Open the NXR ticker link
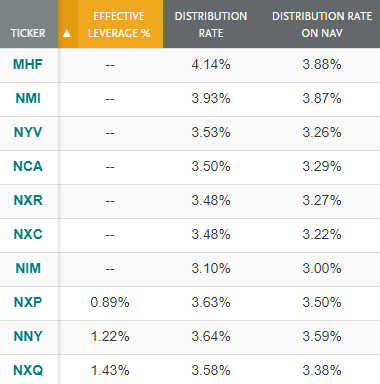 (28, 200)
